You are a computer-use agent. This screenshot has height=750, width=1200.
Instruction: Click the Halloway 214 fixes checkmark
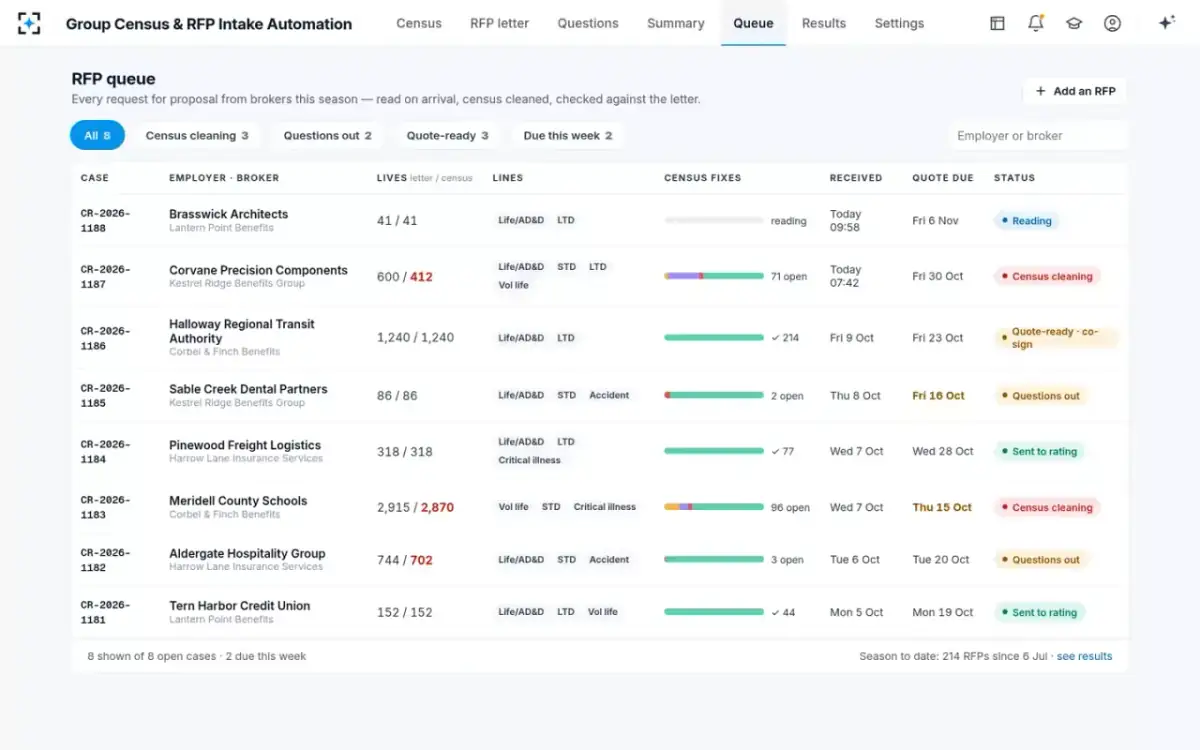pos(785,338)
